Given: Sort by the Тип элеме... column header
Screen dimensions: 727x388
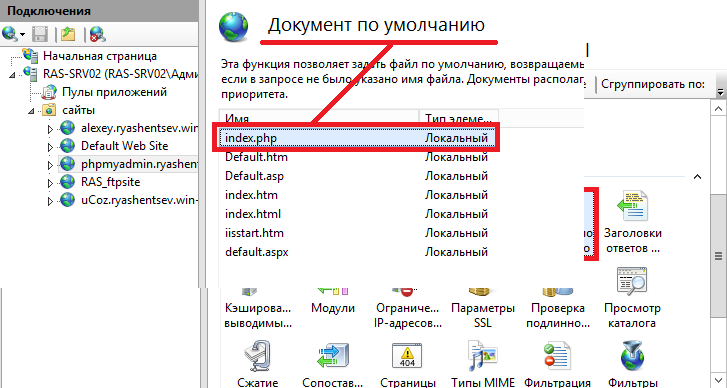Looking at the screenshot, I should tap(459, 117).
